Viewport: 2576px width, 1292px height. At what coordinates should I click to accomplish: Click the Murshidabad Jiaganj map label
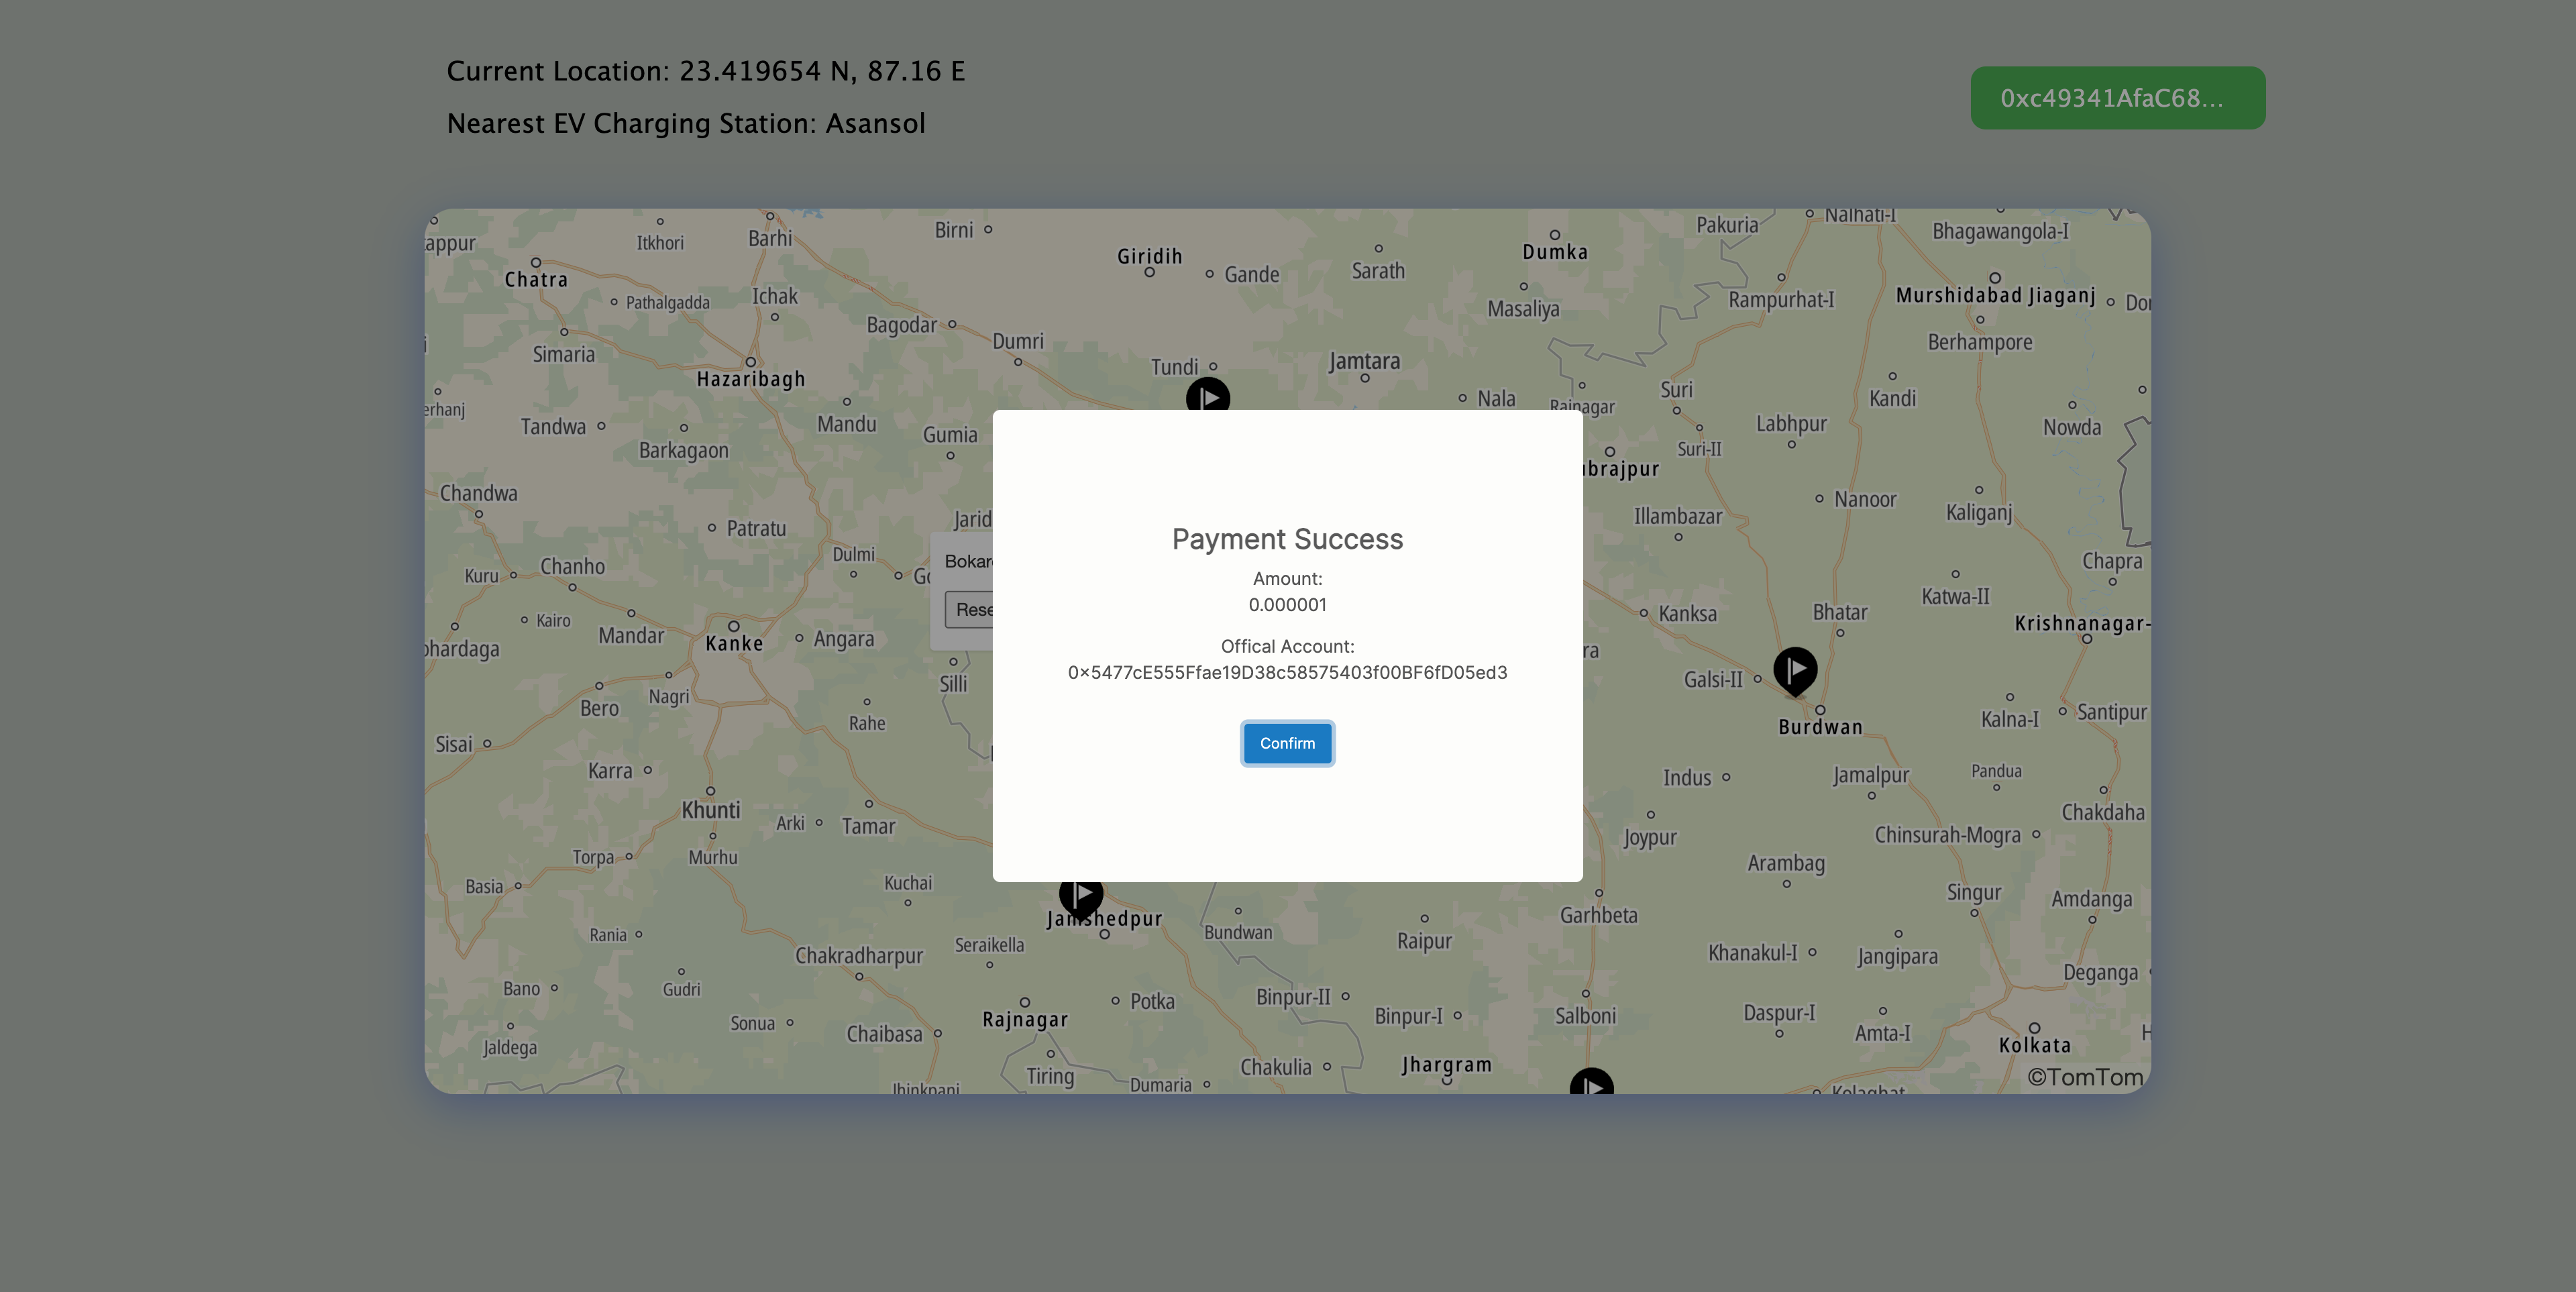point(1995,295)
